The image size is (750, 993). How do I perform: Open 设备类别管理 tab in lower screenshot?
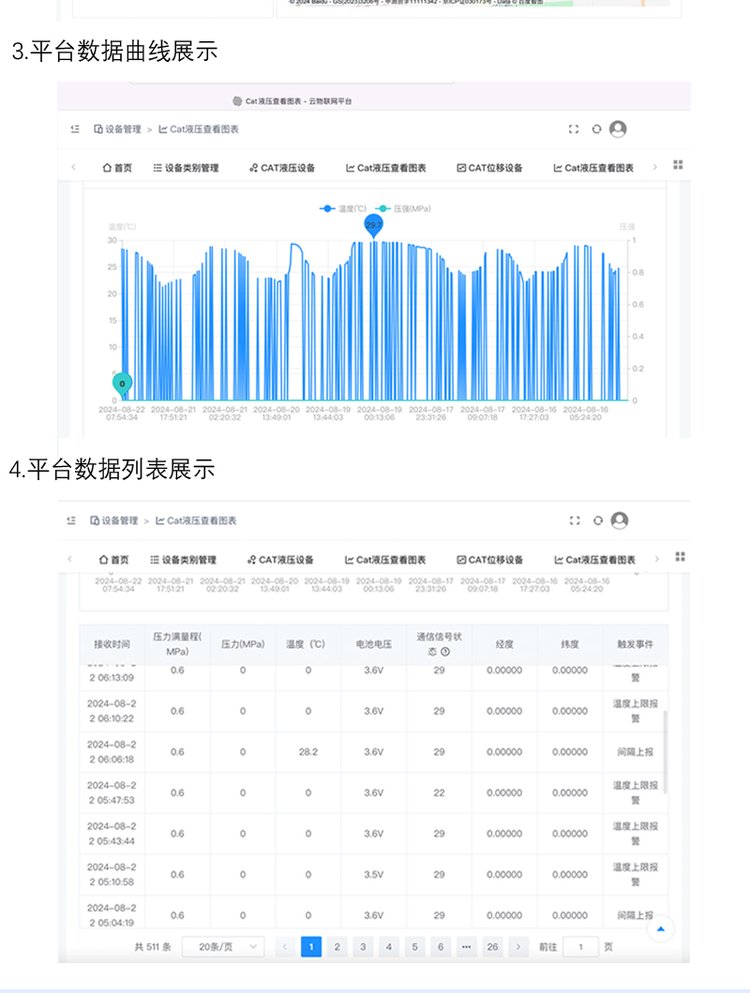coord(183,560)
